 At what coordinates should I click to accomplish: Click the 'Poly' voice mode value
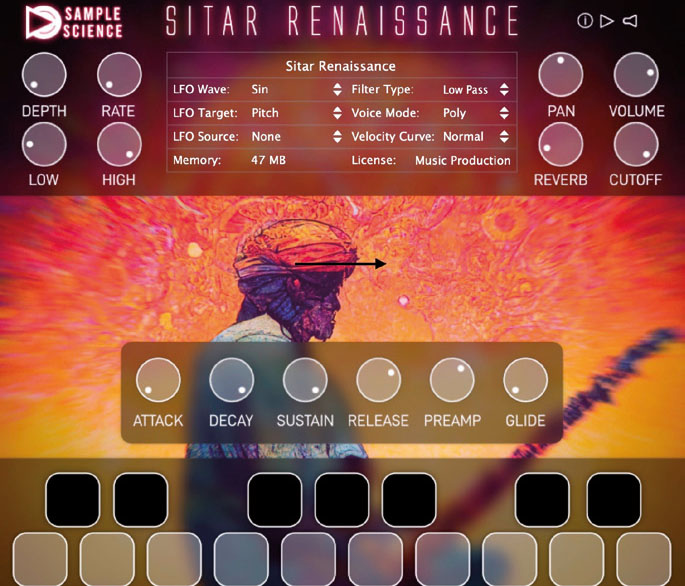click(x=454, y=113)
